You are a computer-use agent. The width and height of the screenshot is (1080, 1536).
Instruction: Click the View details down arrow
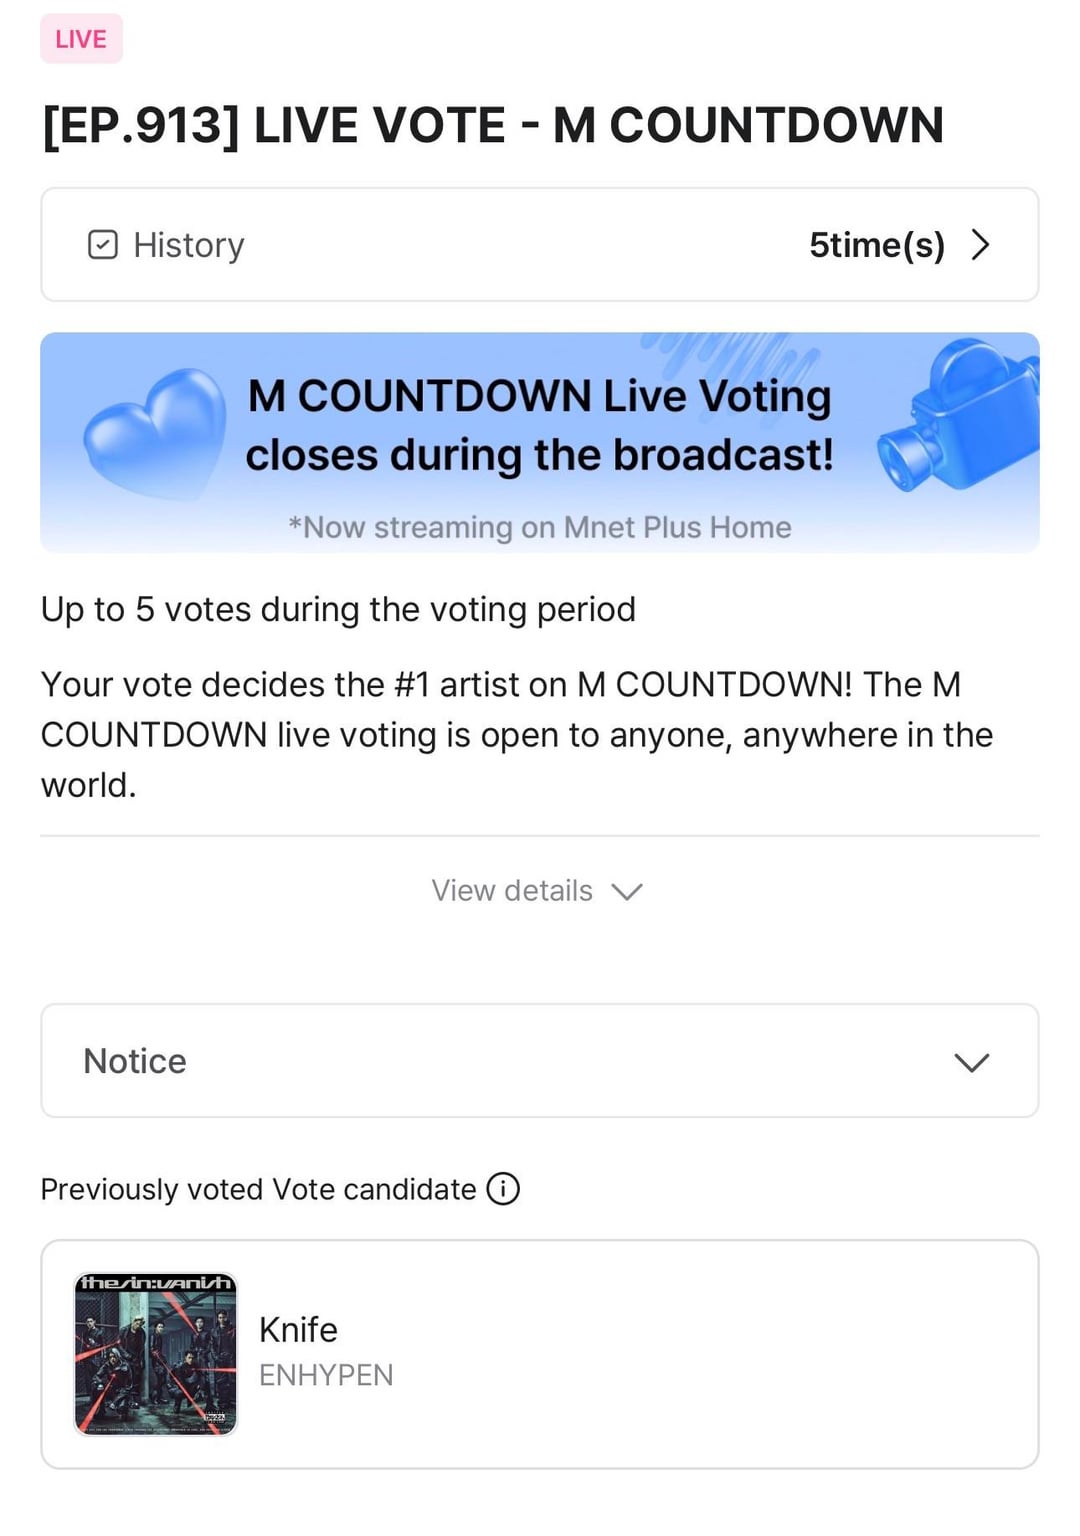(627, 891)
